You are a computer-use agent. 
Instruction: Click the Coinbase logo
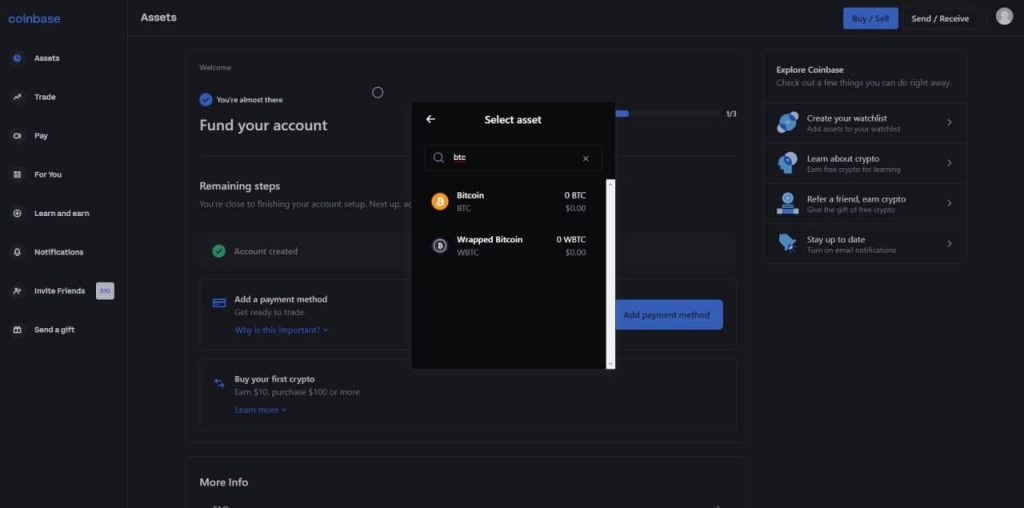(34, 19)
